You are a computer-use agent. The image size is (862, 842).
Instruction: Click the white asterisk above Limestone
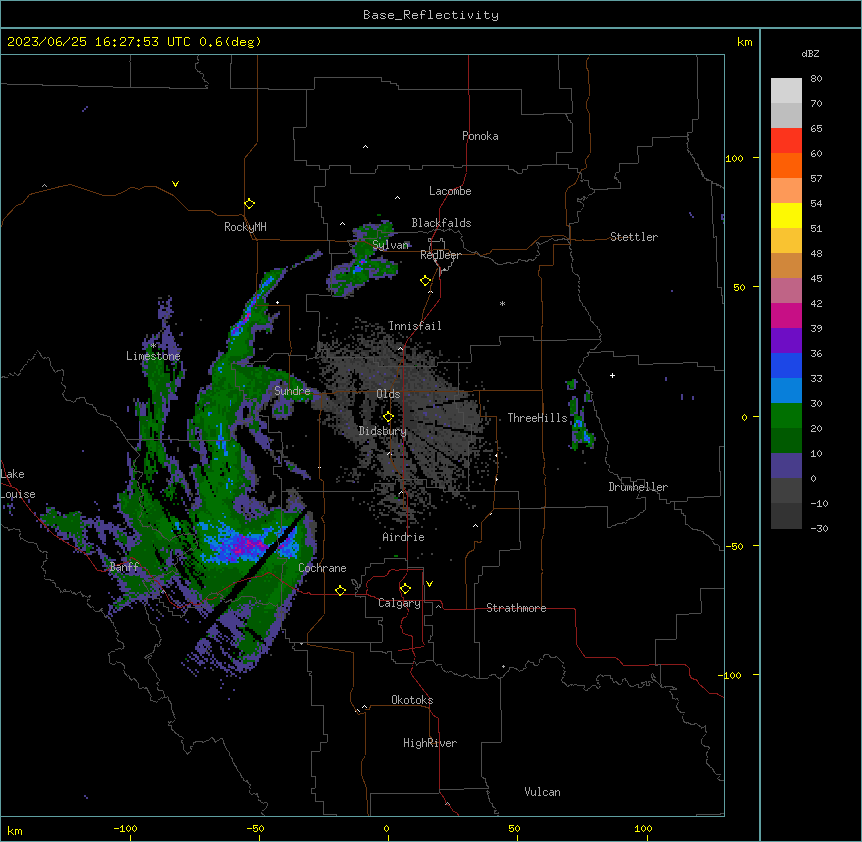(153, 346)
